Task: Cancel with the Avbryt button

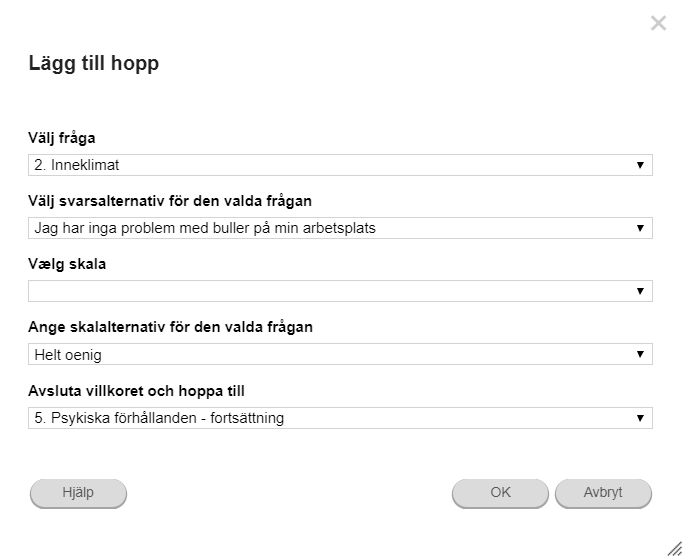Action: [x=603, y=493]
